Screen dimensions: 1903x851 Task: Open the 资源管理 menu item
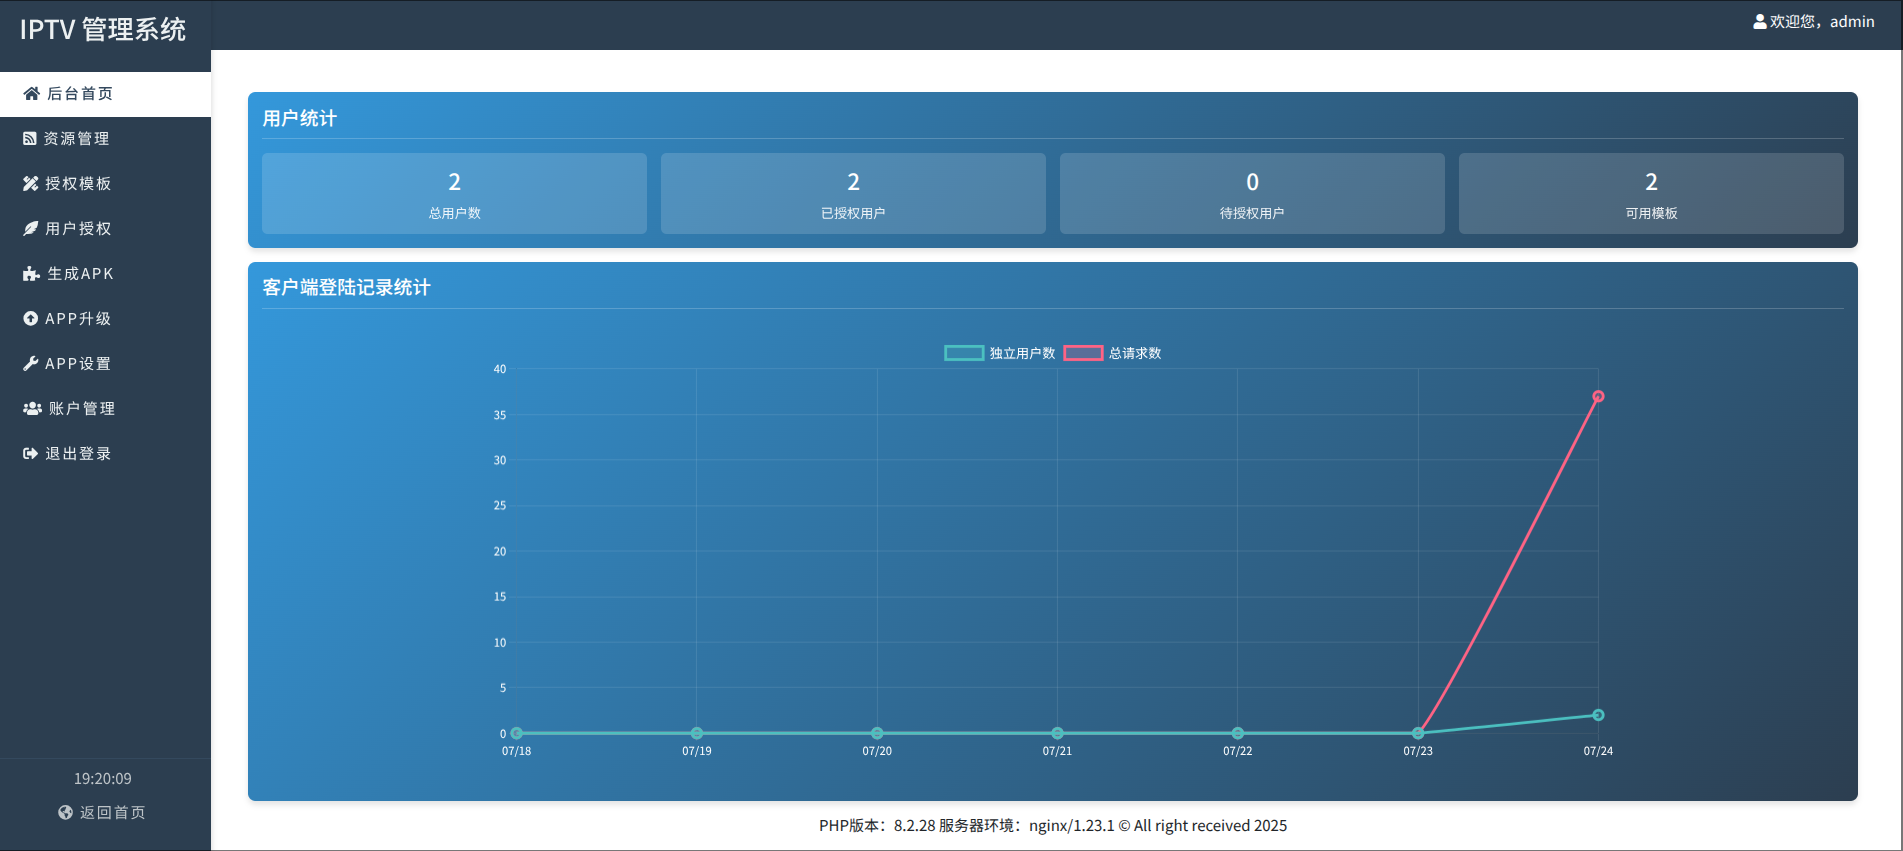(77, 139)
